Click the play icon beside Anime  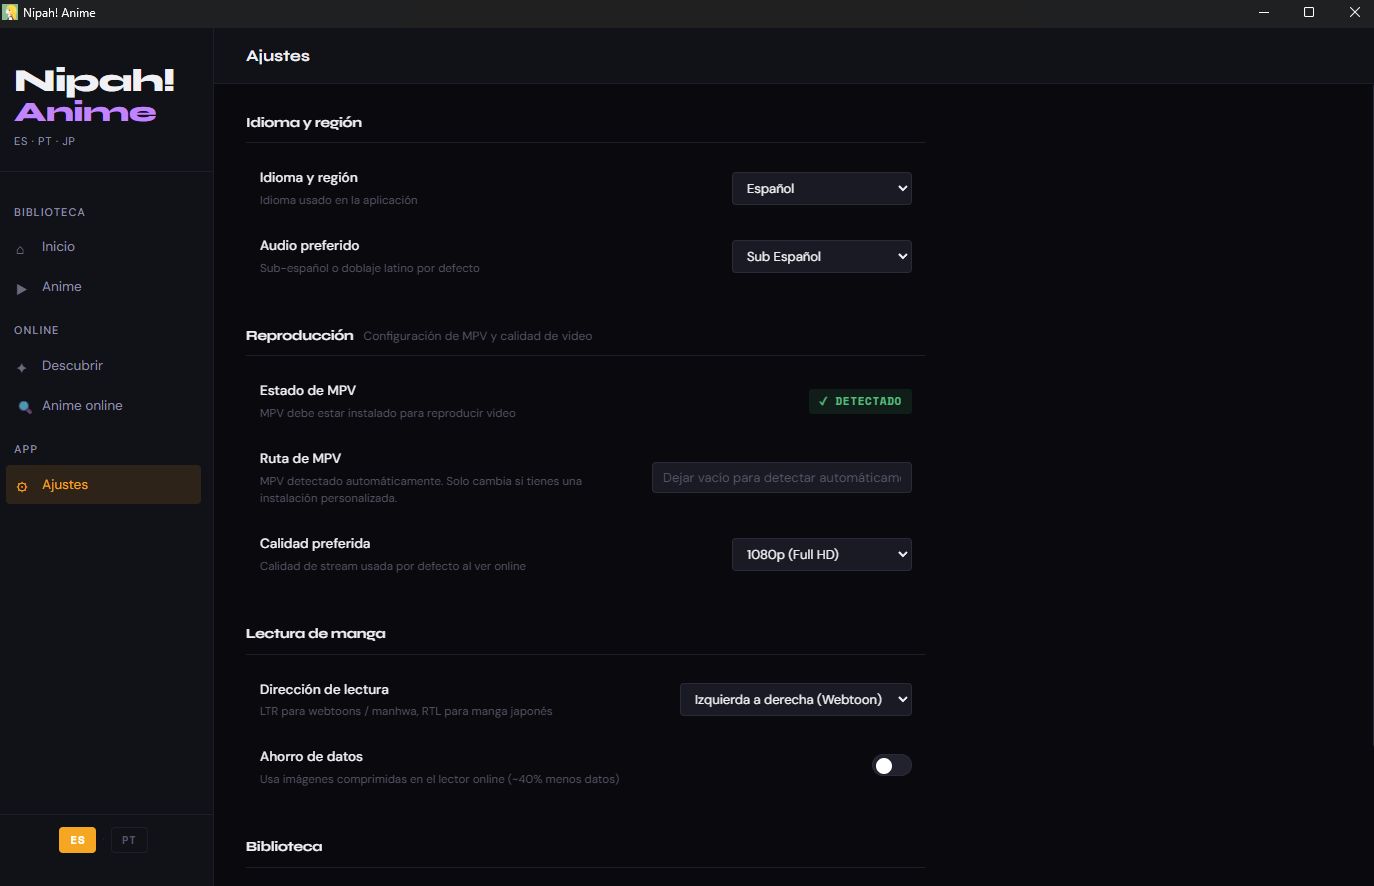click(x=22, y=289)
